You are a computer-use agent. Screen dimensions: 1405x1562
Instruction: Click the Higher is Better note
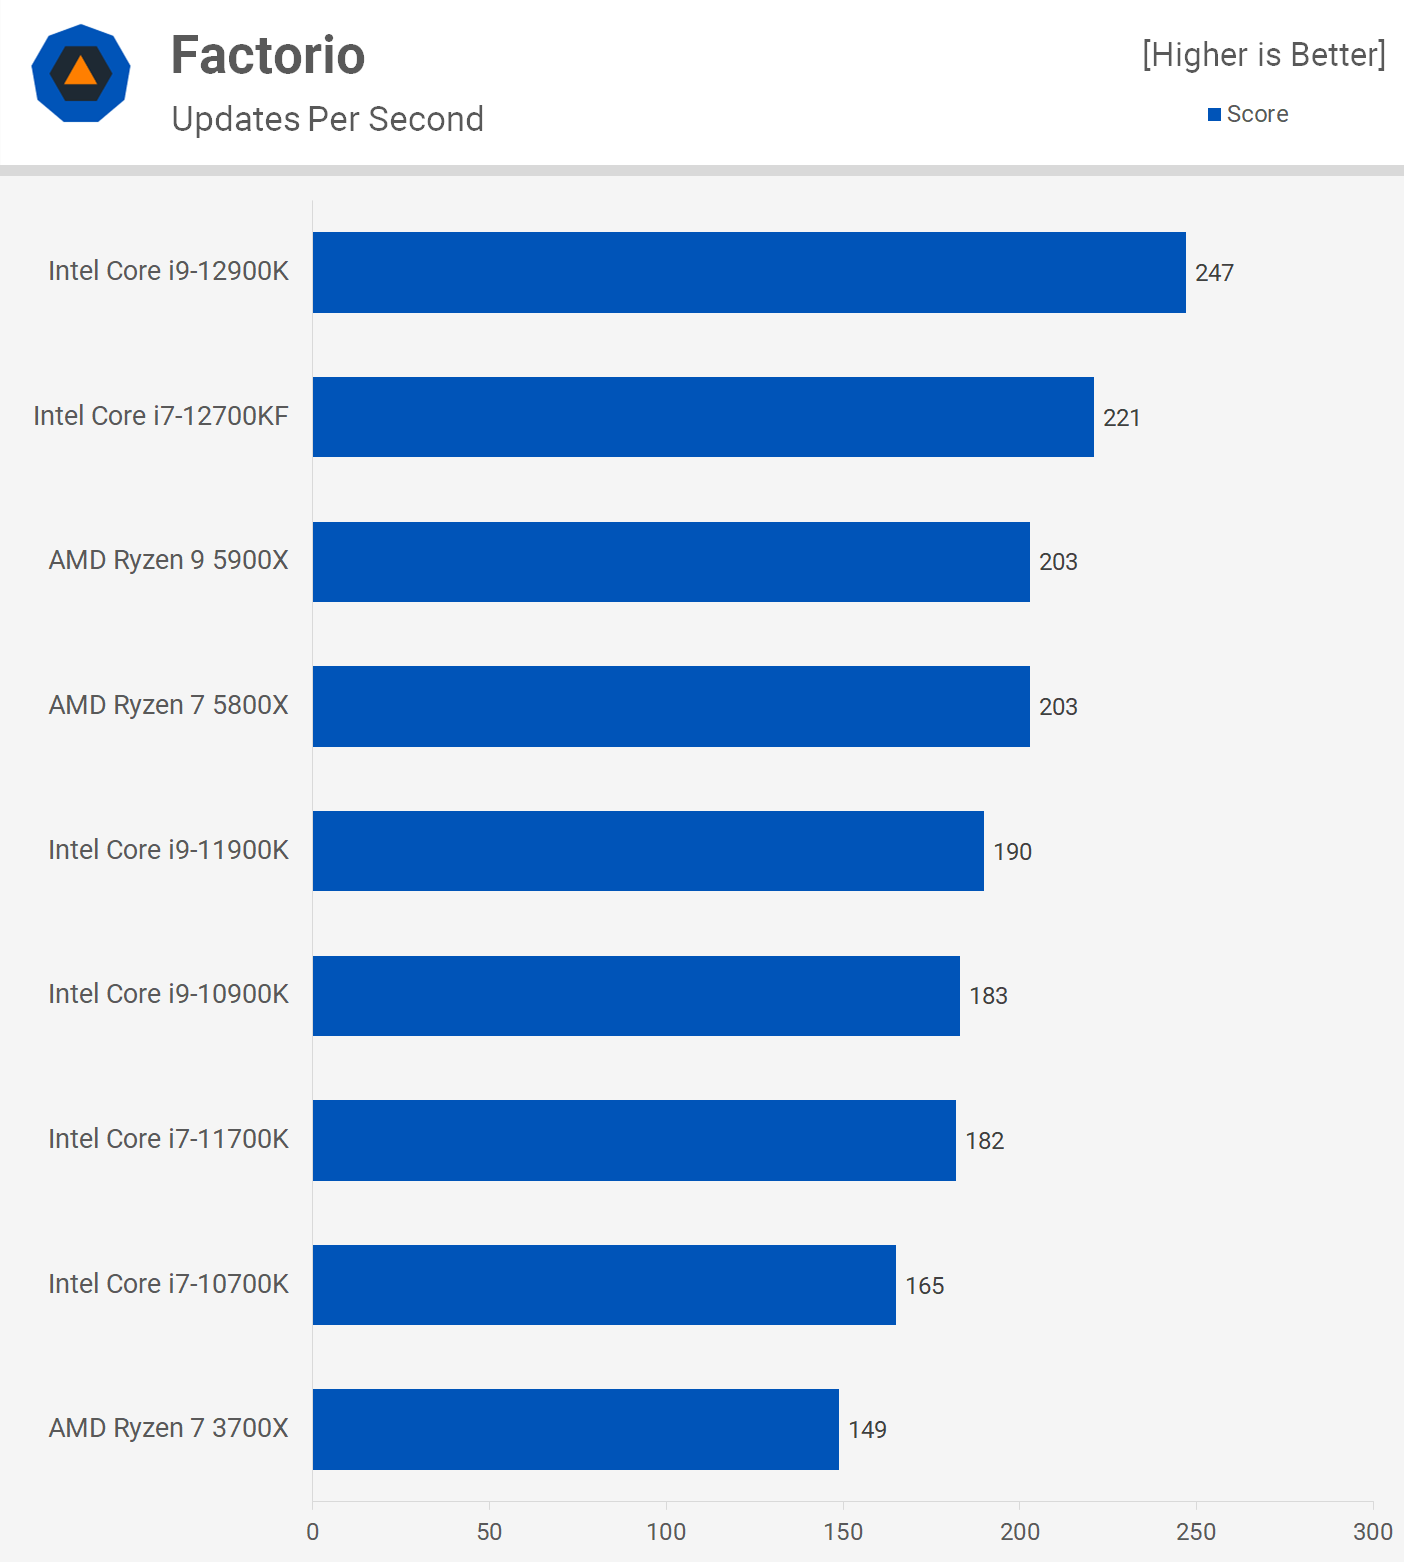point(1264,54)
